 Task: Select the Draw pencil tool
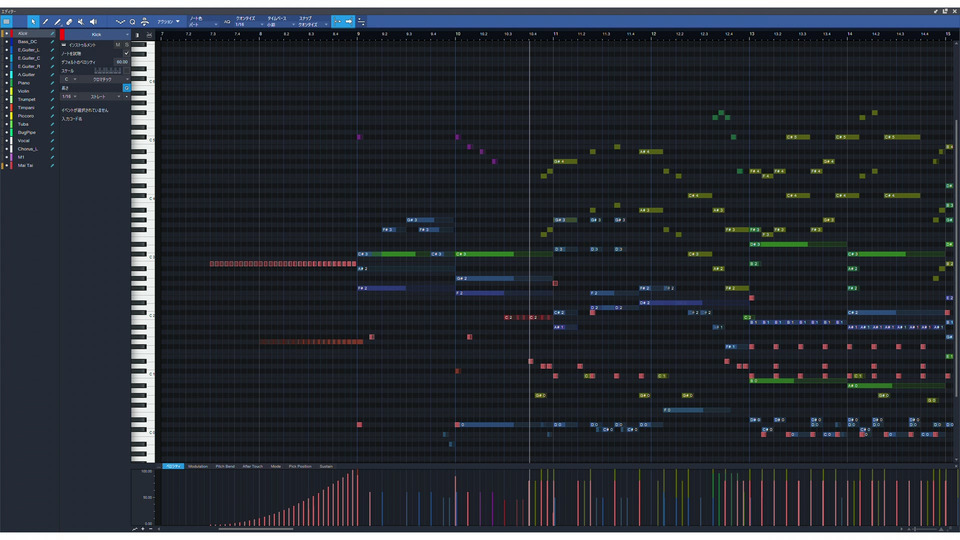45,21
